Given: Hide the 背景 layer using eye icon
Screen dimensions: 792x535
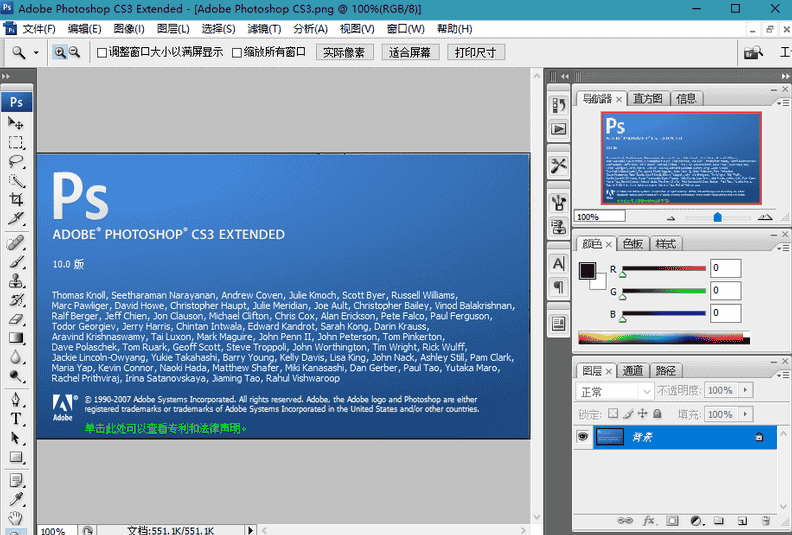Looking at the screenshot, I should pyautogui.click(x=583, y=437).
